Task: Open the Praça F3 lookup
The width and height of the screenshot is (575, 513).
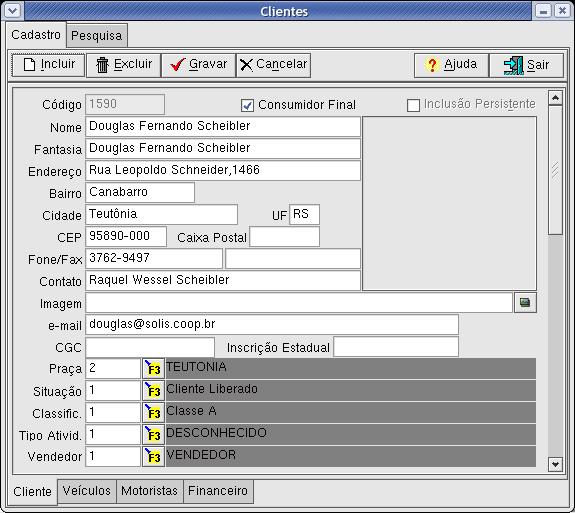Action: click(153, 369)
